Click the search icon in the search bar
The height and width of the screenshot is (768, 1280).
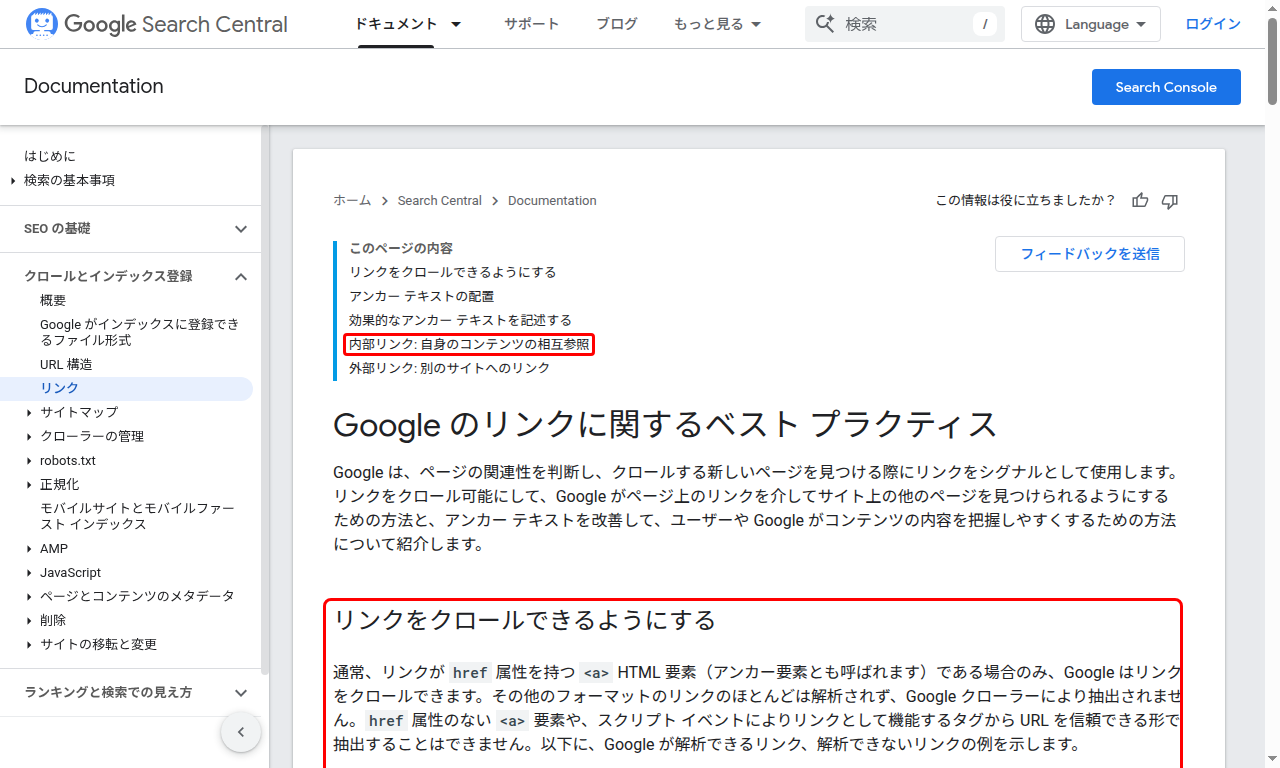pos(824,23)
